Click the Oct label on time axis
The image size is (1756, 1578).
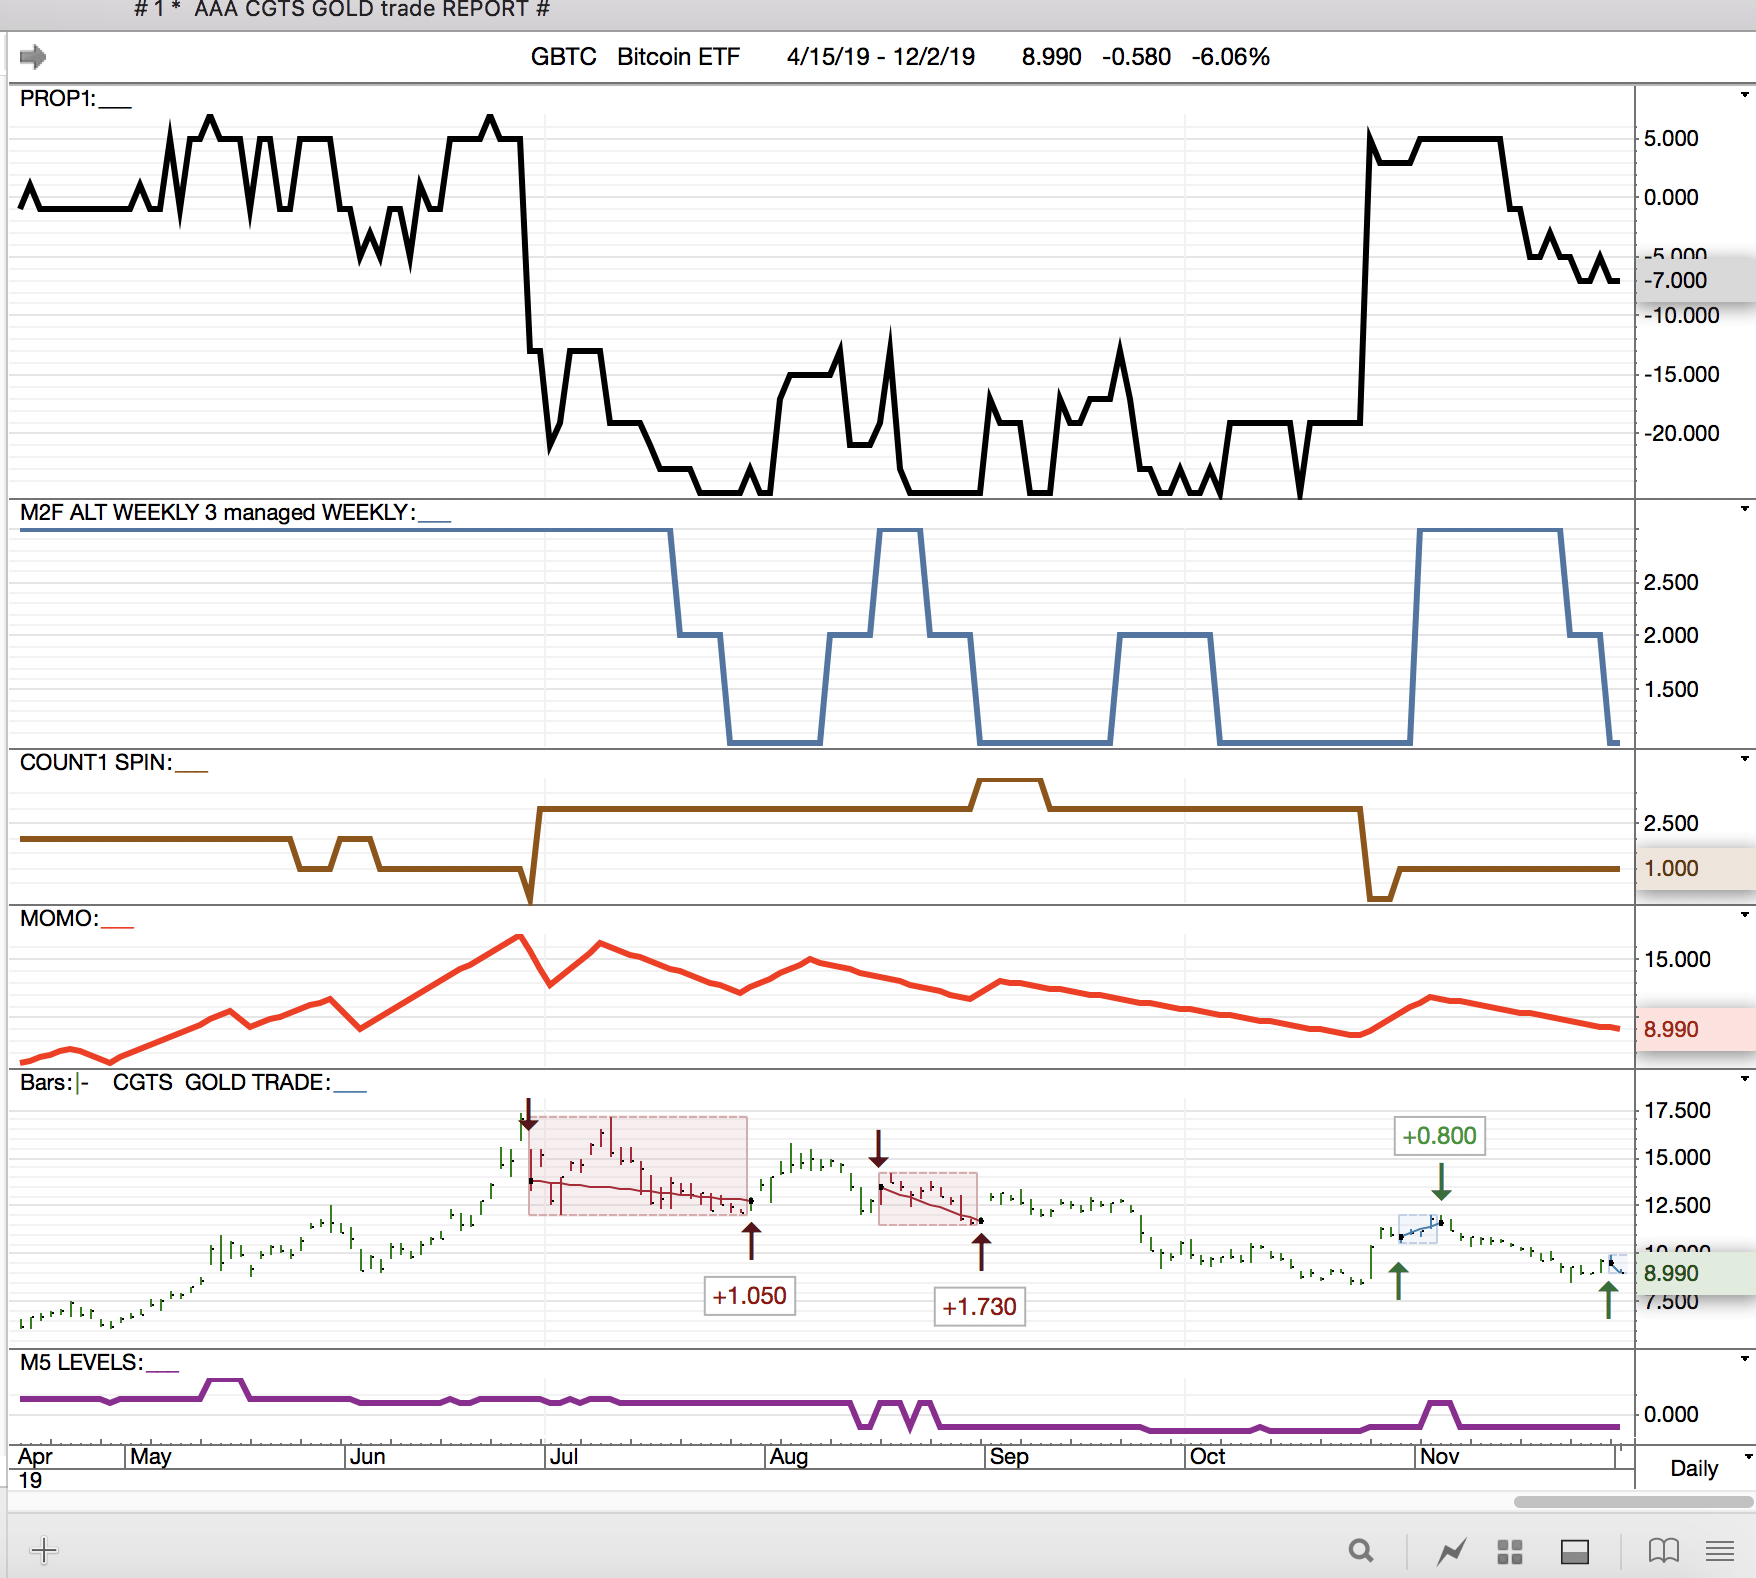point(1207,1456)
